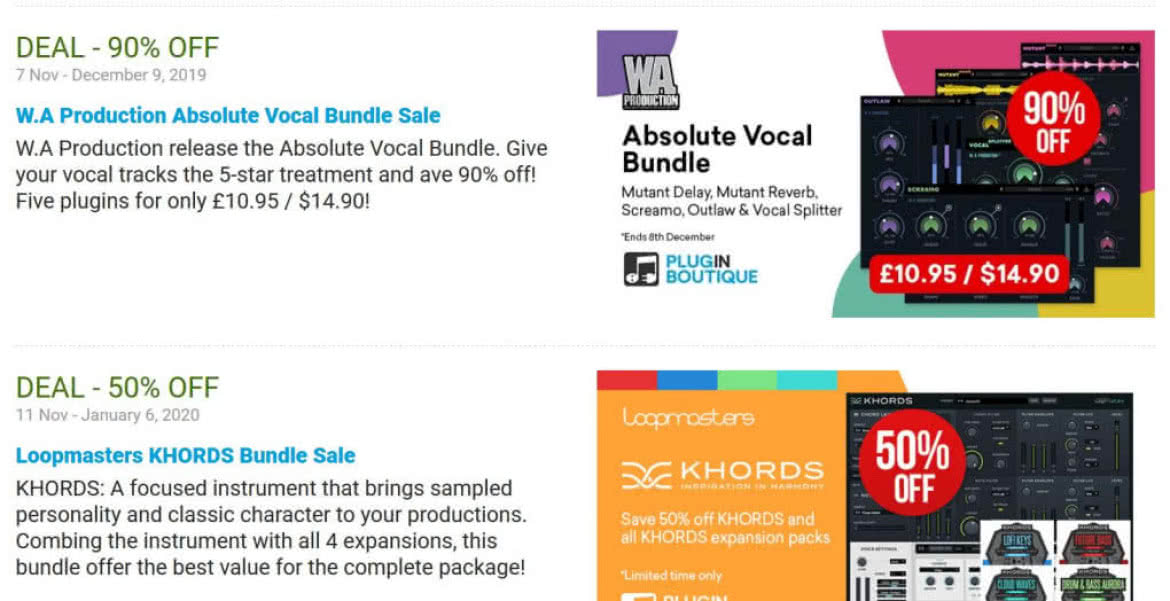Click the DEAL - 50% OFF heading

point(117,387)
